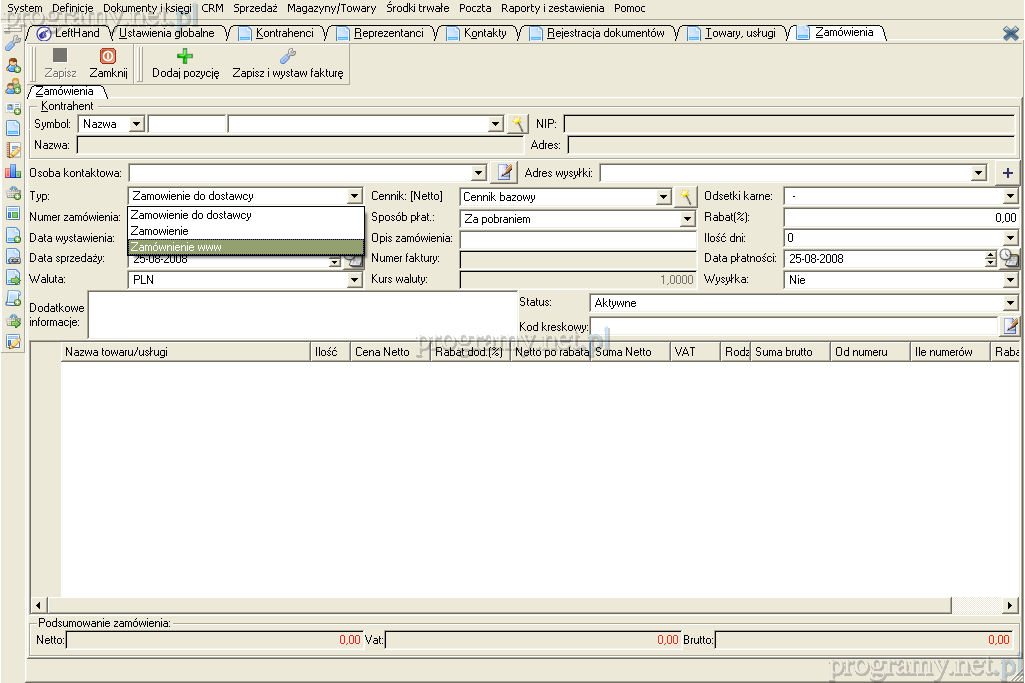Click into the Opis zamówienia text field

coord(577,239)
